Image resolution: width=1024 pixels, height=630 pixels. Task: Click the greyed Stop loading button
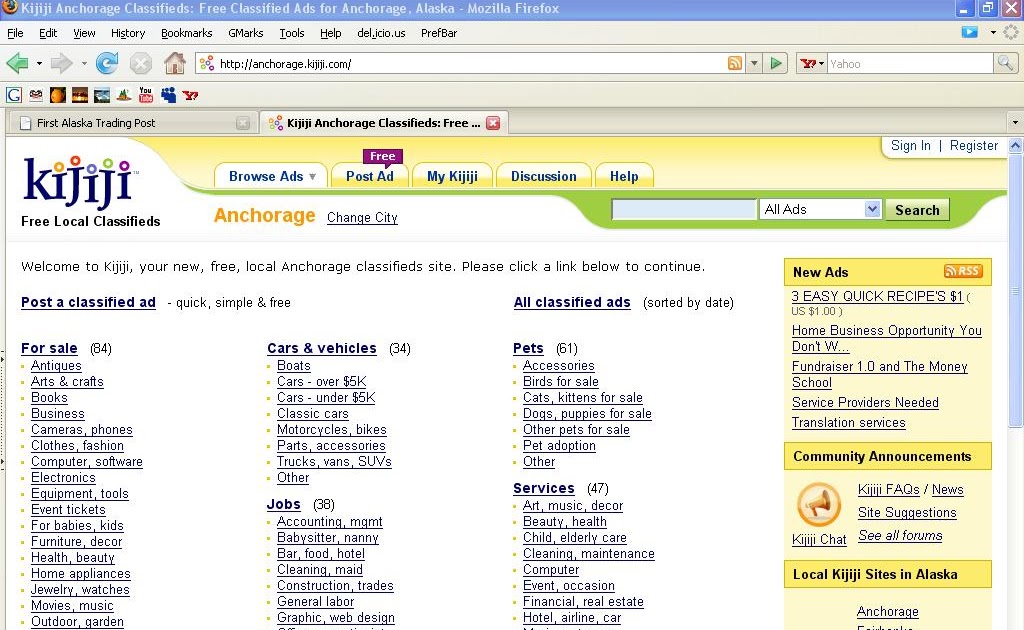140,63
